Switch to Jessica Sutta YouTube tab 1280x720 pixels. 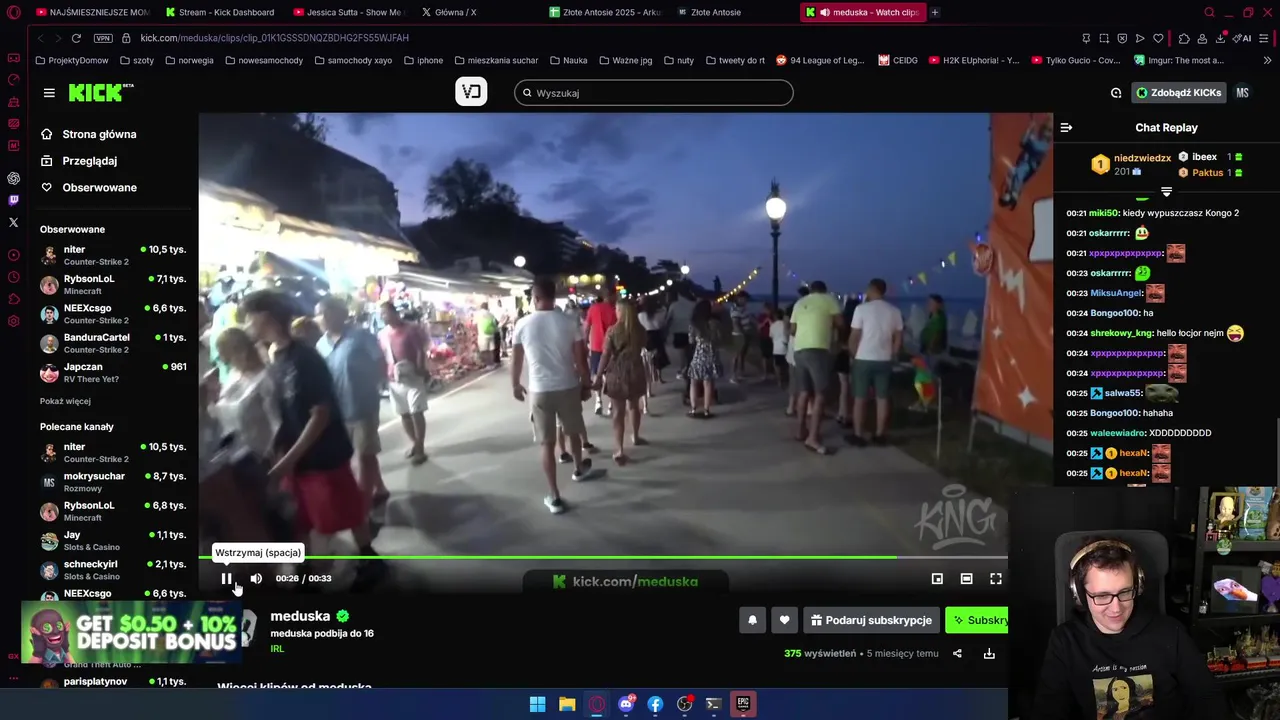[x=346, y=12]
